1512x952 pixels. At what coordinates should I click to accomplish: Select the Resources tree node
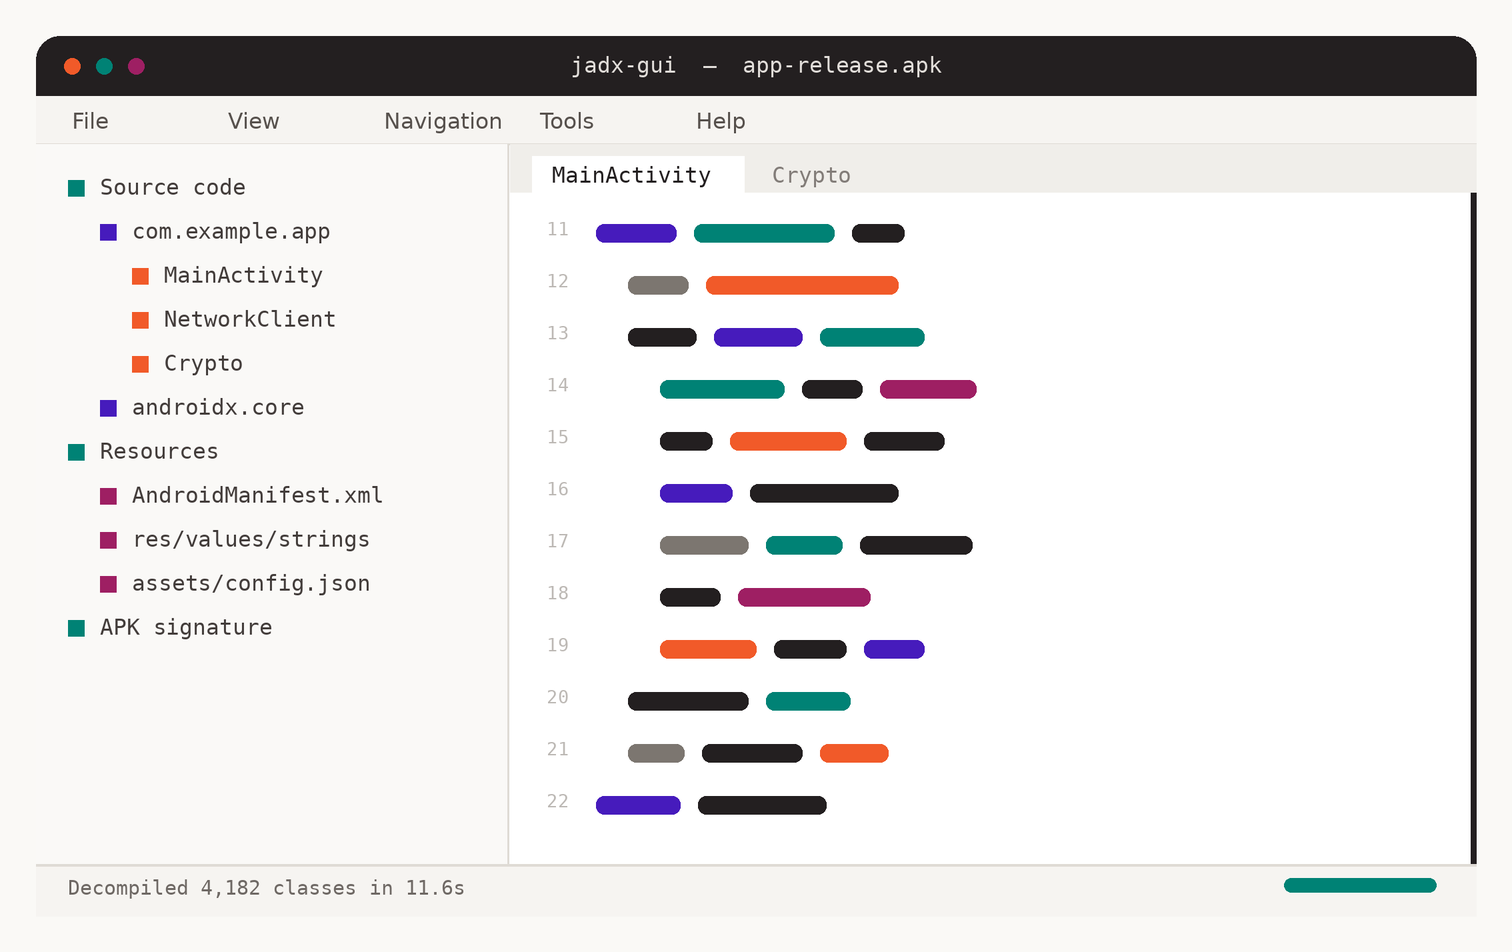click(x=159, y=452)
